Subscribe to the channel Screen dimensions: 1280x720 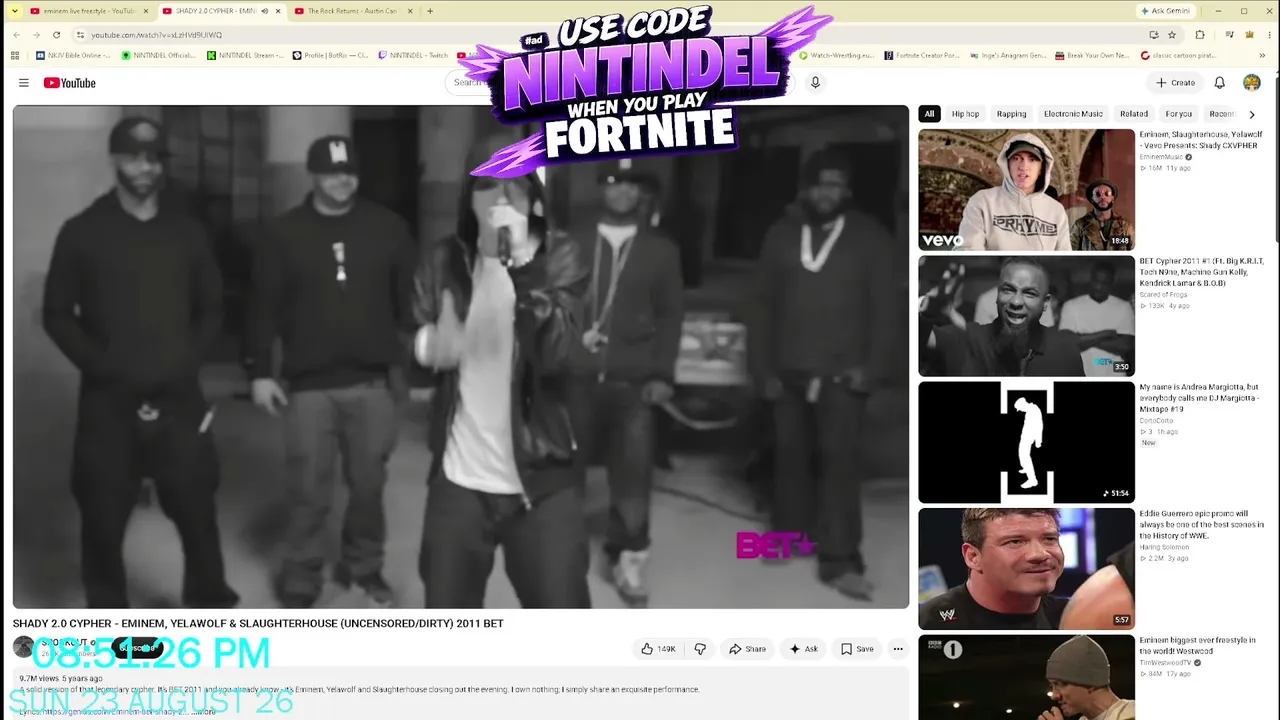click(x=137, y=648)
